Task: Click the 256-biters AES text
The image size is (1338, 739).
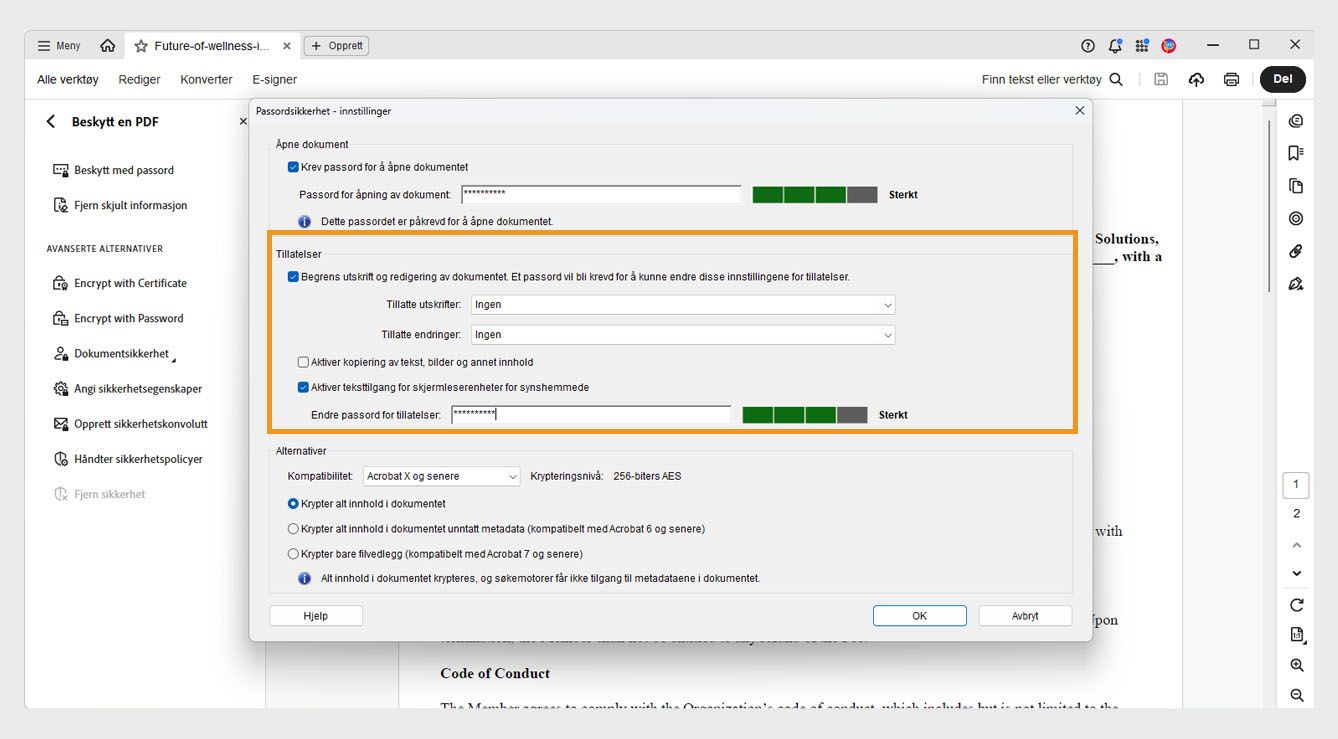Action: point(647,477)
